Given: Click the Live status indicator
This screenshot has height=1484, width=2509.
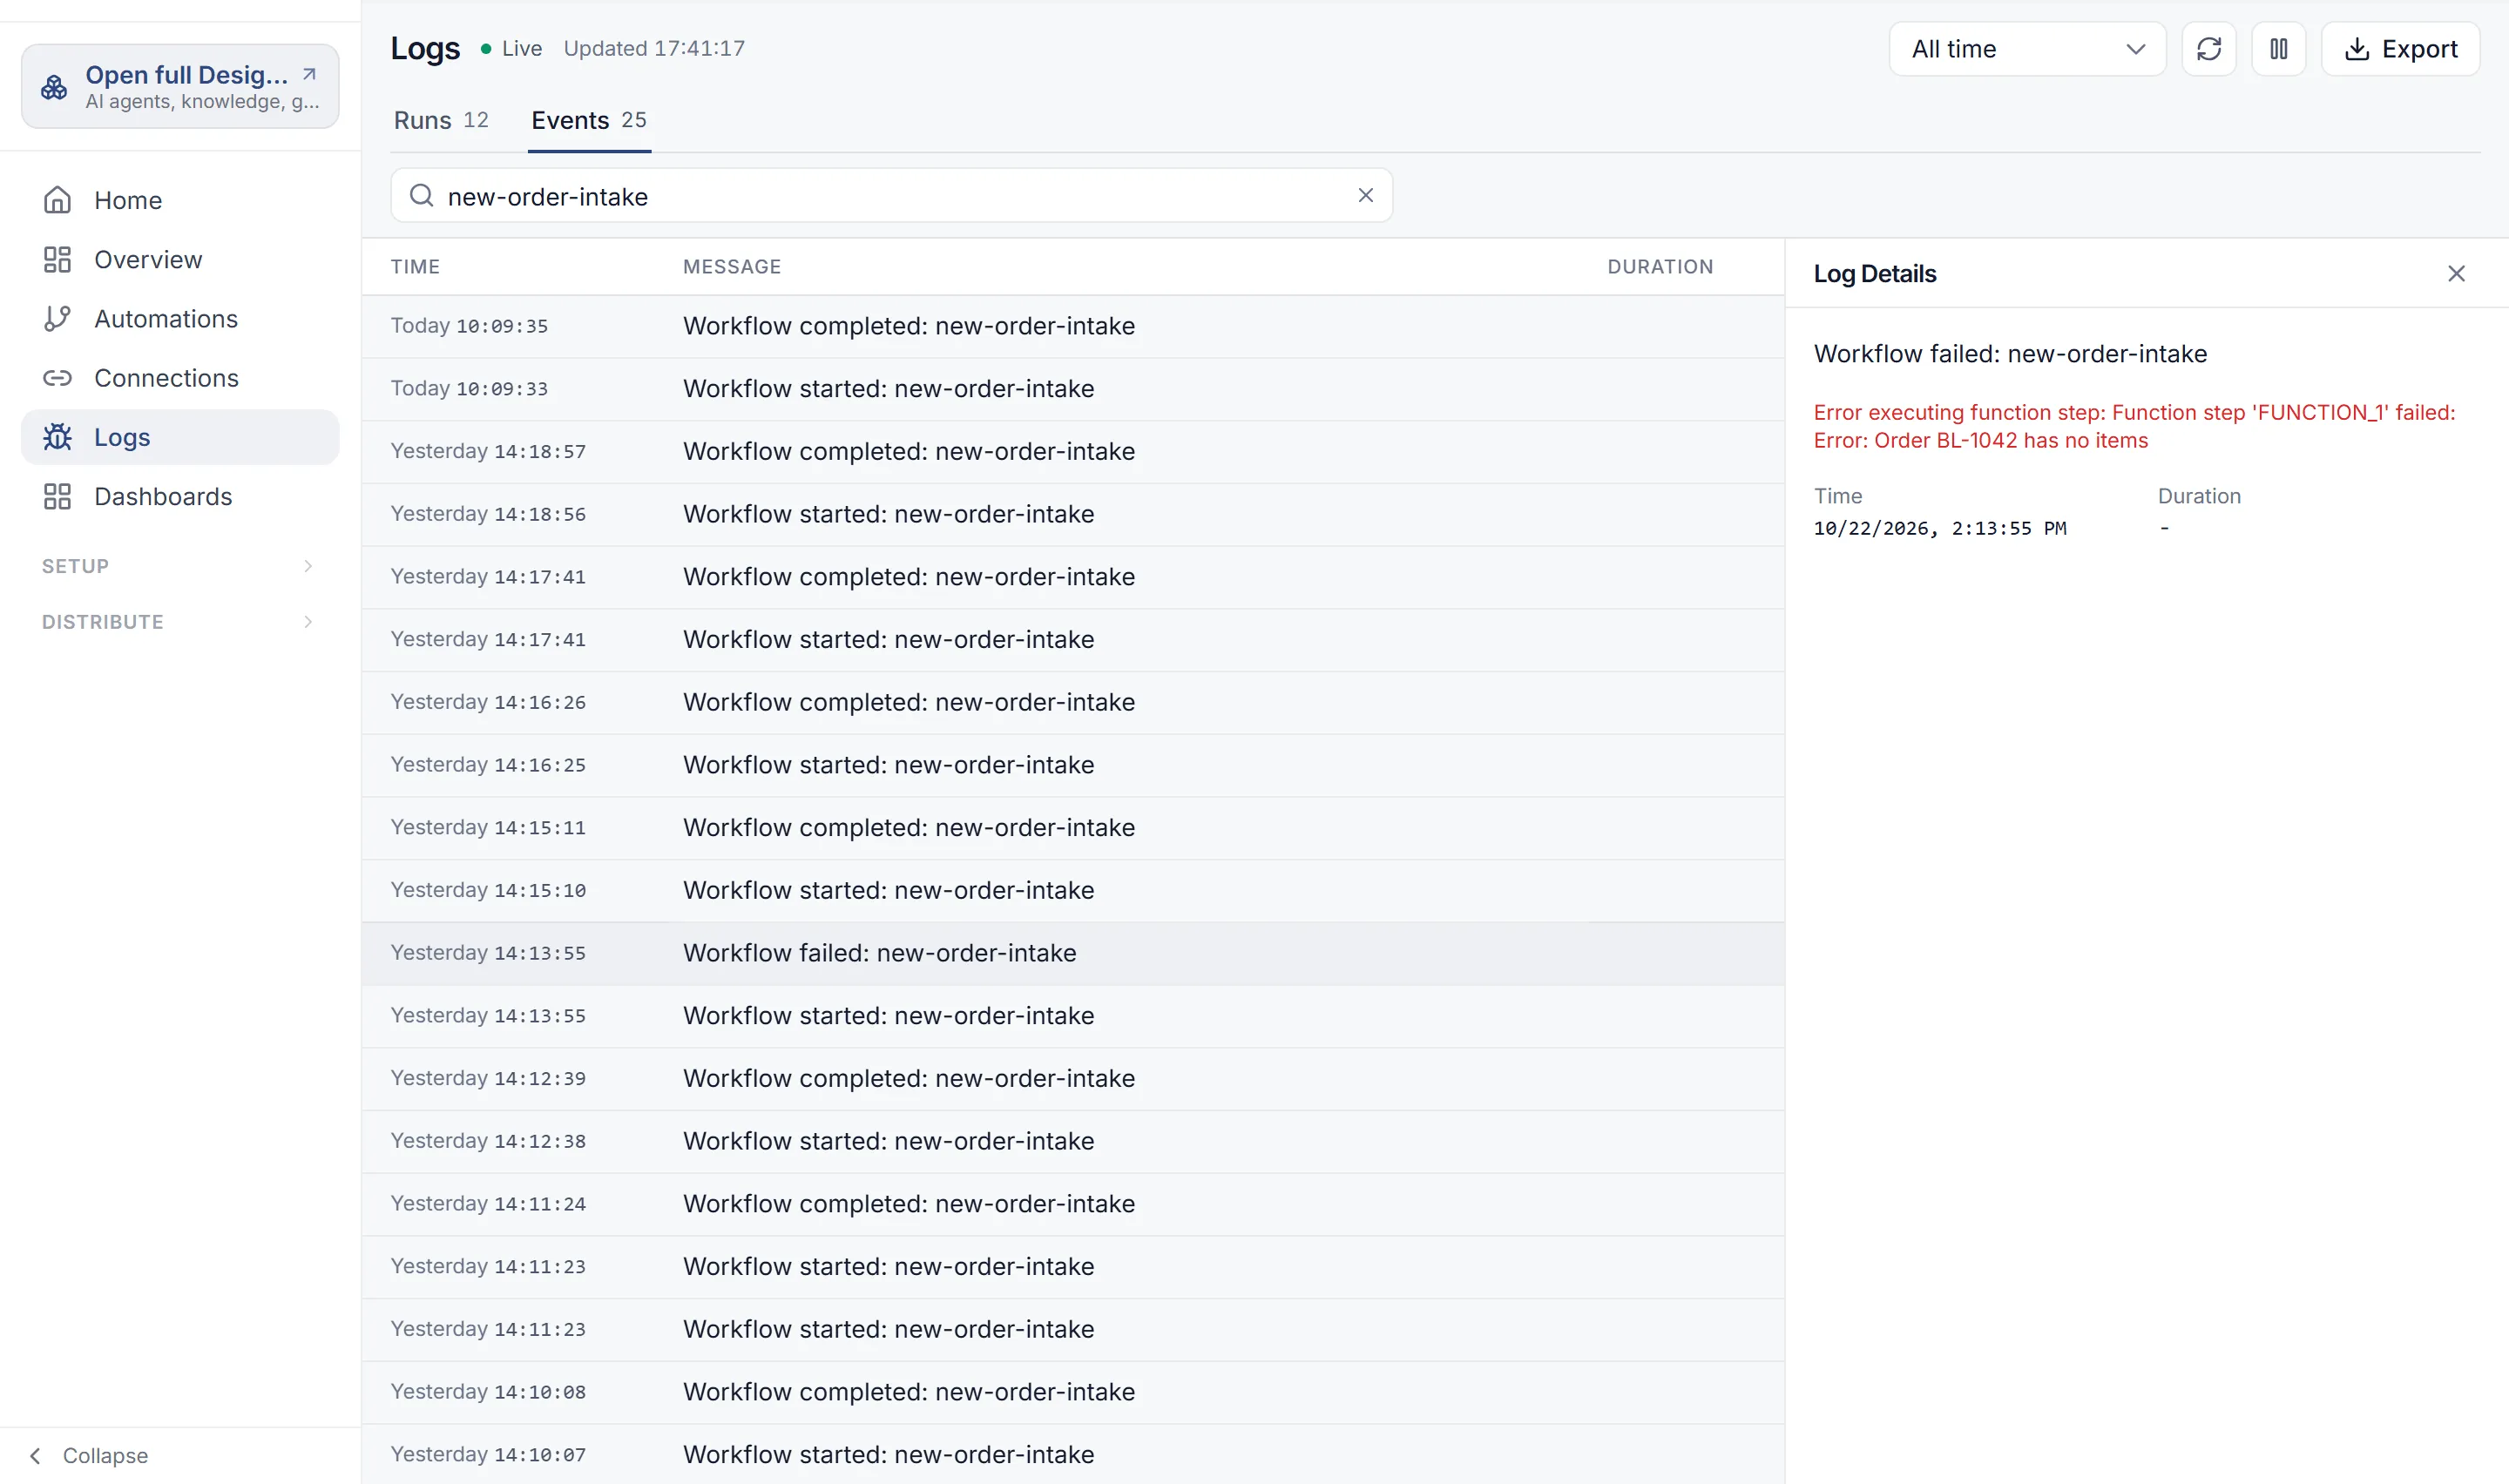Looking at the screenshot, I should [x=511, y=48].
